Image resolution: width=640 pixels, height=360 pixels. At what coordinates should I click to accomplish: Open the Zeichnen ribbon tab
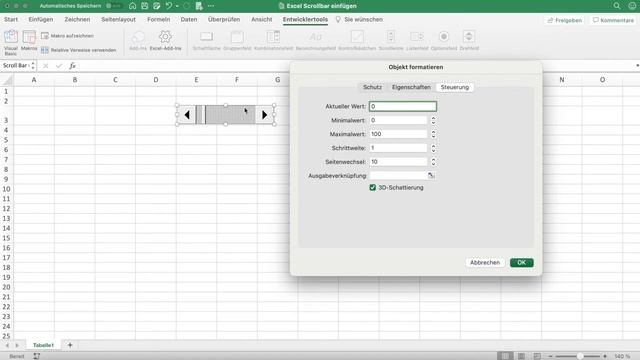(x=77, y=19)
